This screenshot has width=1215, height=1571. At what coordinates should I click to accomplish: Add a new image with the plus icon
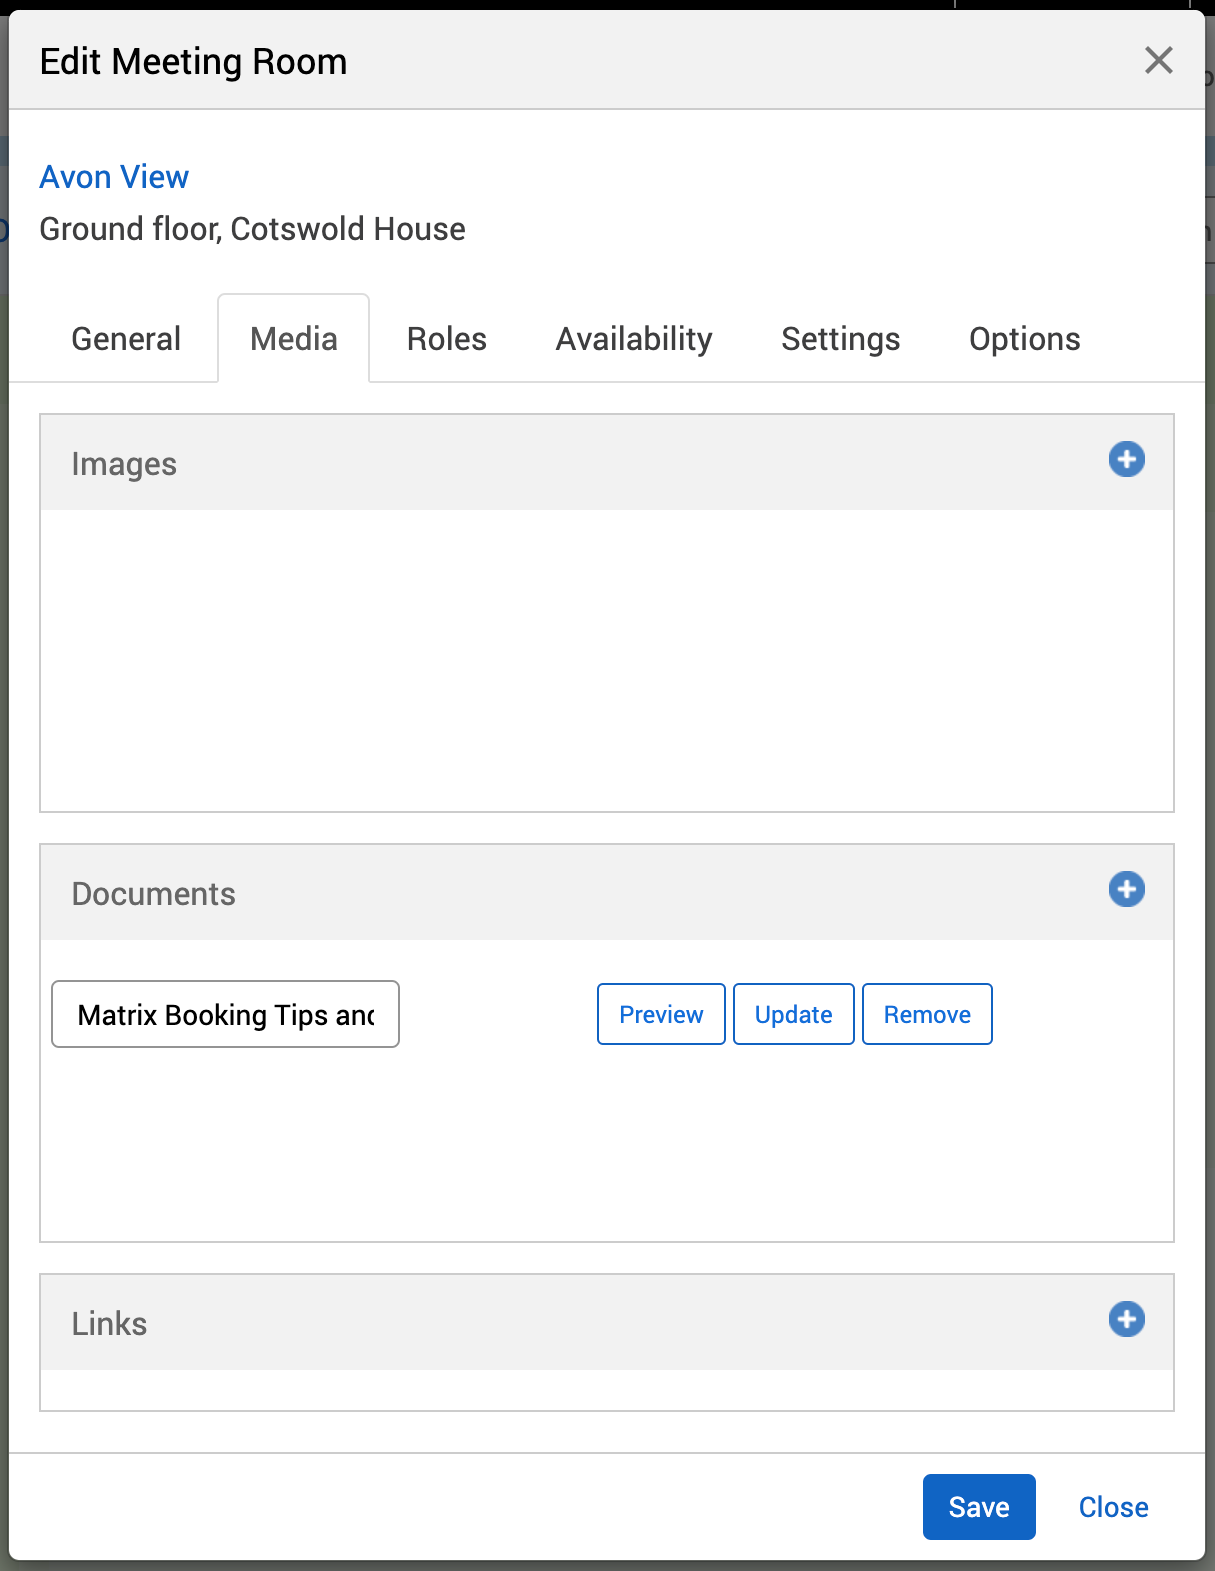click(1126, 460)
